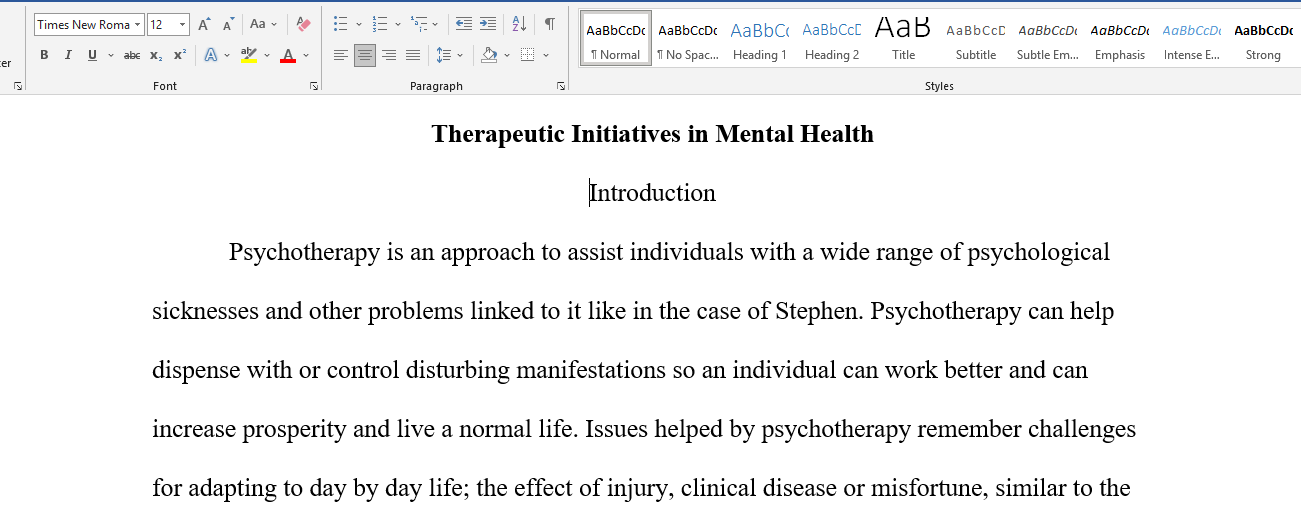Apply bulleted list
The height and width of the screenshot is (526, 1301).
[x=340, y=24]
